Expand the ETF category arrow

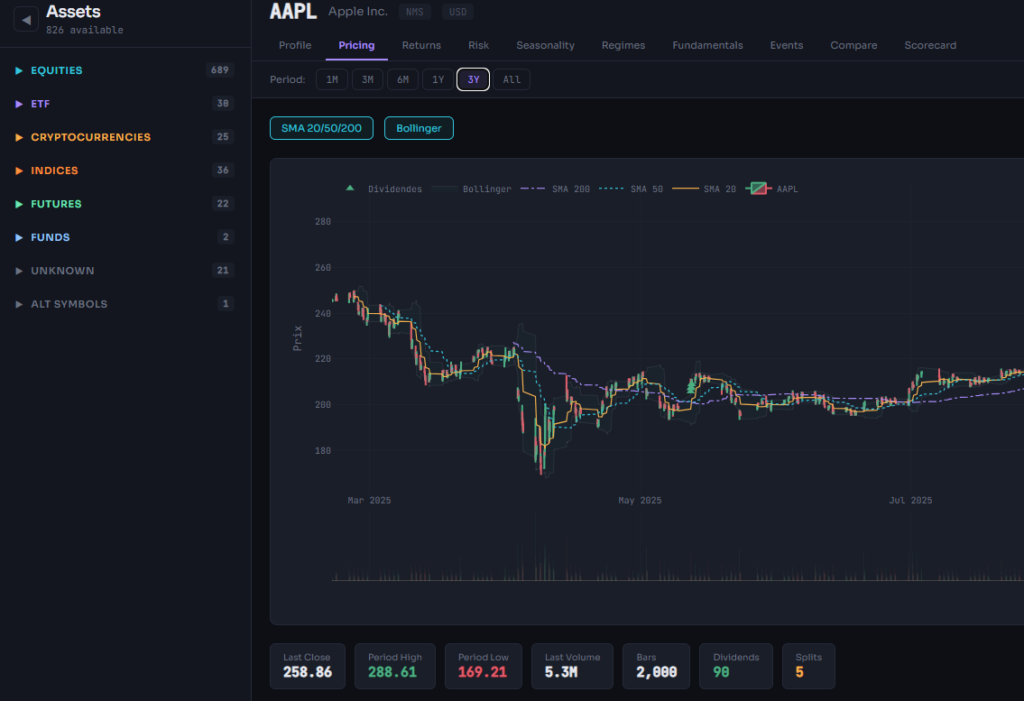(19, 104)
